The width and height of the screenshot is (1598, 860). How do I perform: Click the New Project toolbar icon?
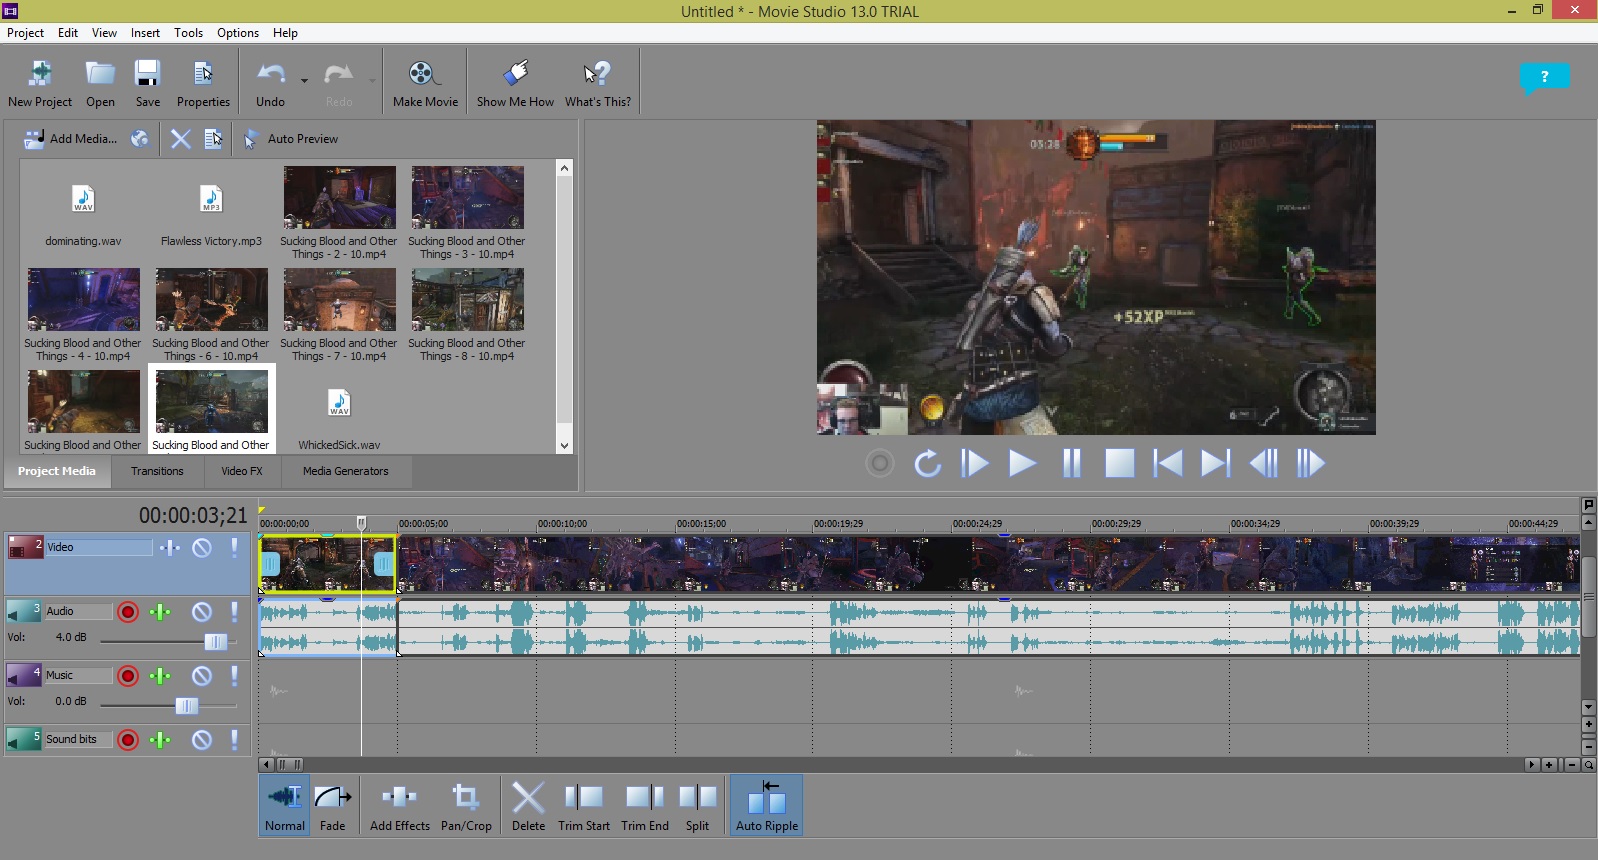(x=40, y=82)
